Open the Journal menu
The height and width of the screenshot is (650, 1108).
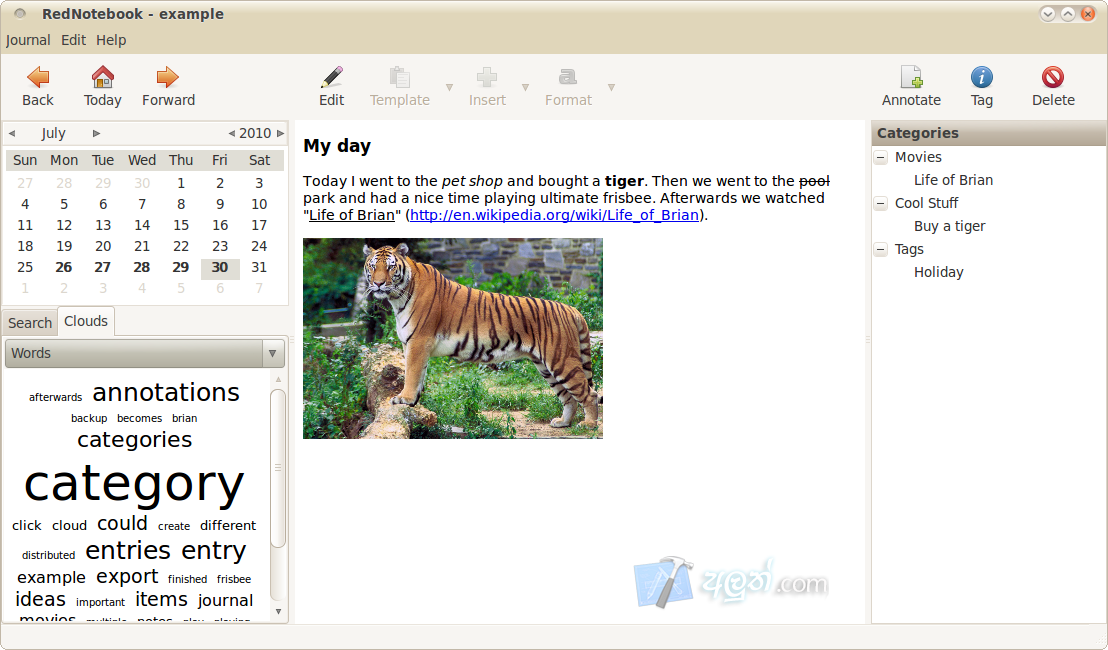pyautogui.click(x=27, y=40)
